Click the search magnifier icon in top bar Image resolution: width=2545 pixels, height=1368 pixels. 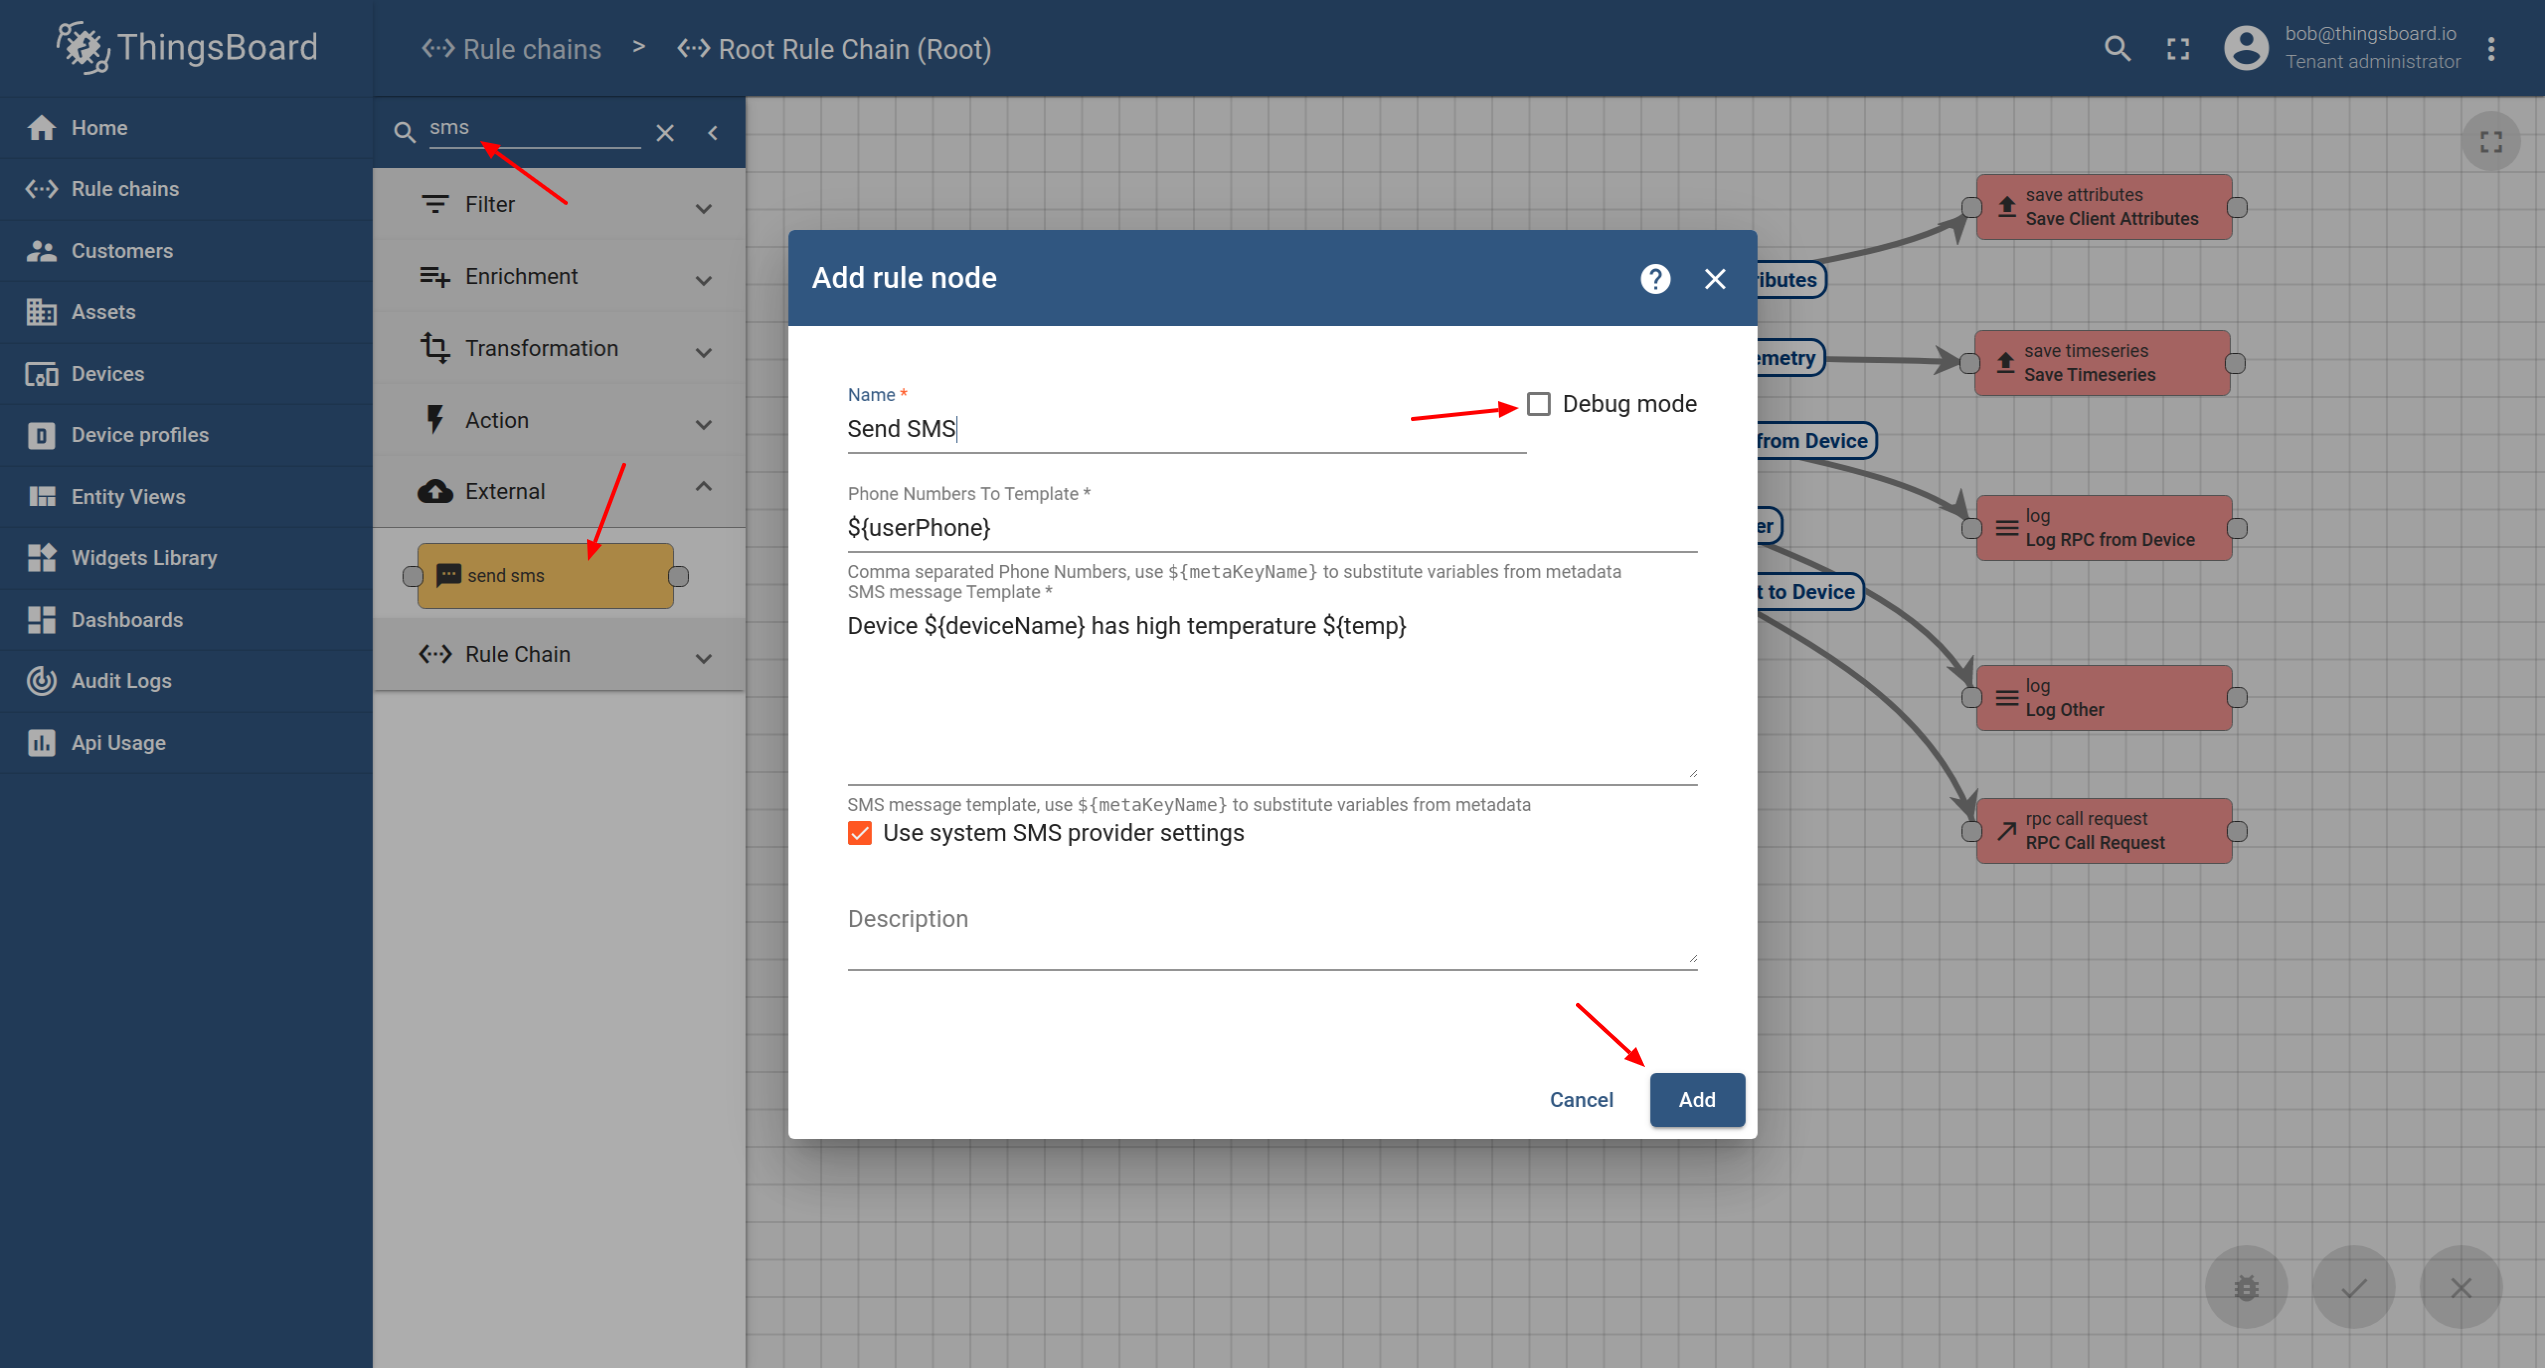[2116, 48]
